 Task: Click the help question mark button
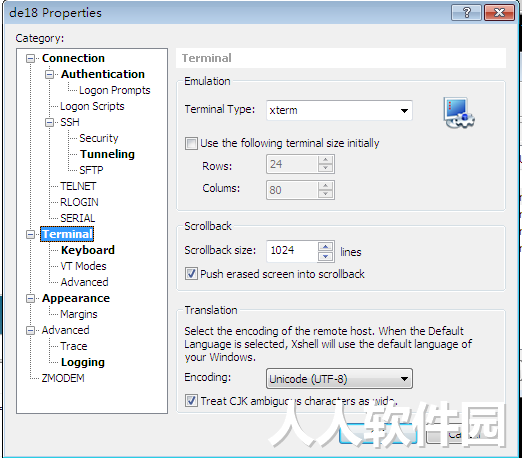tap(466, 13)
